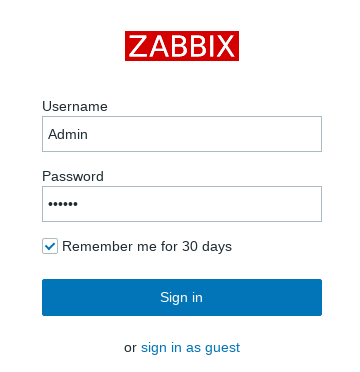Click the empty space after the password dots
Image resolution: width=360 pixels, height=372 pixels.
[200, 204]
